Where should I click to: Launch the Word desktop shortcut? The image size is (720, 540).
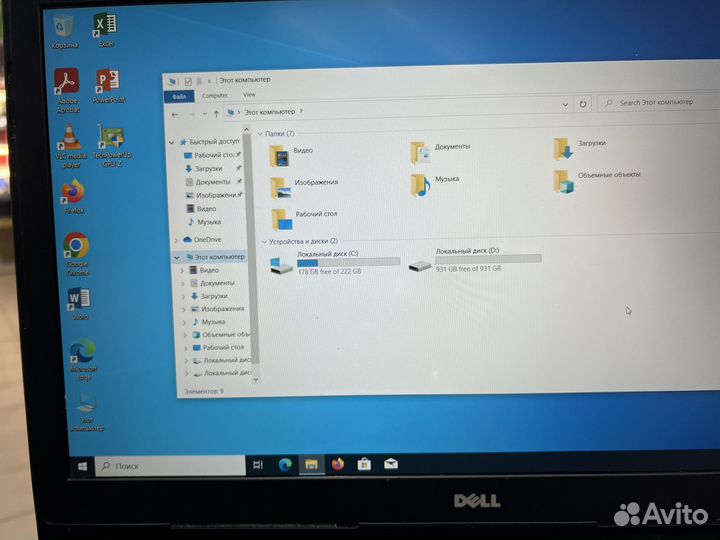coord(80,303)
